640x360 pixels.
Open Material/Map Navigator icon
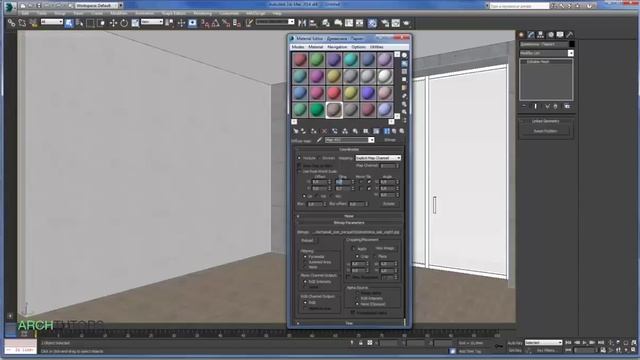[x=404, y=120]
